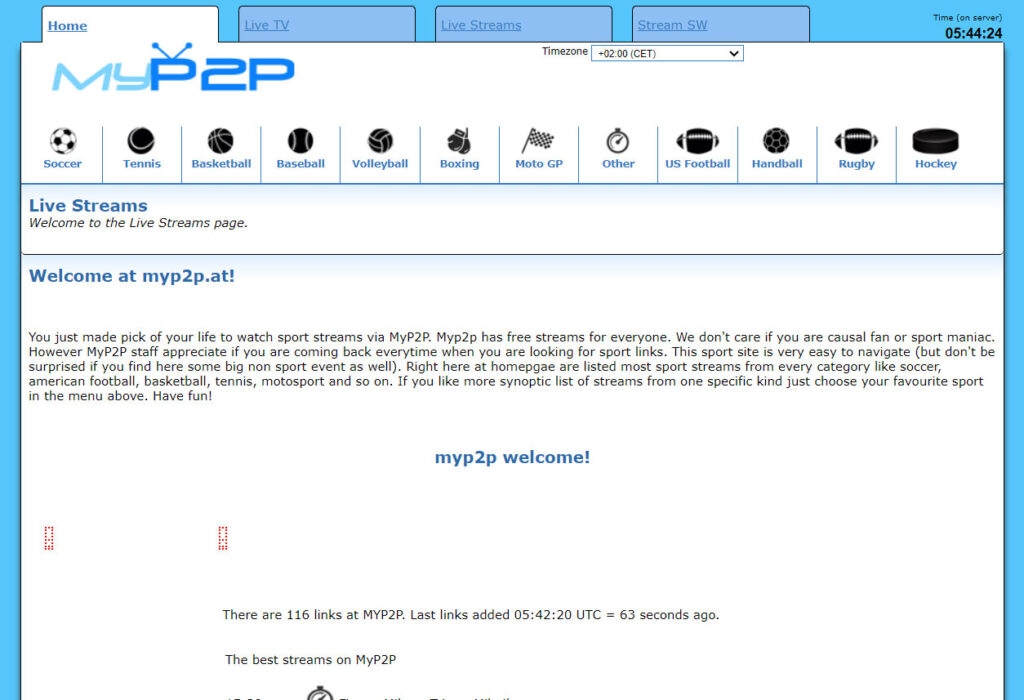This screenshot has width=1024, height=700.
Task: Click the Other stopwatch icon
Action: click(x=618, y=140)
